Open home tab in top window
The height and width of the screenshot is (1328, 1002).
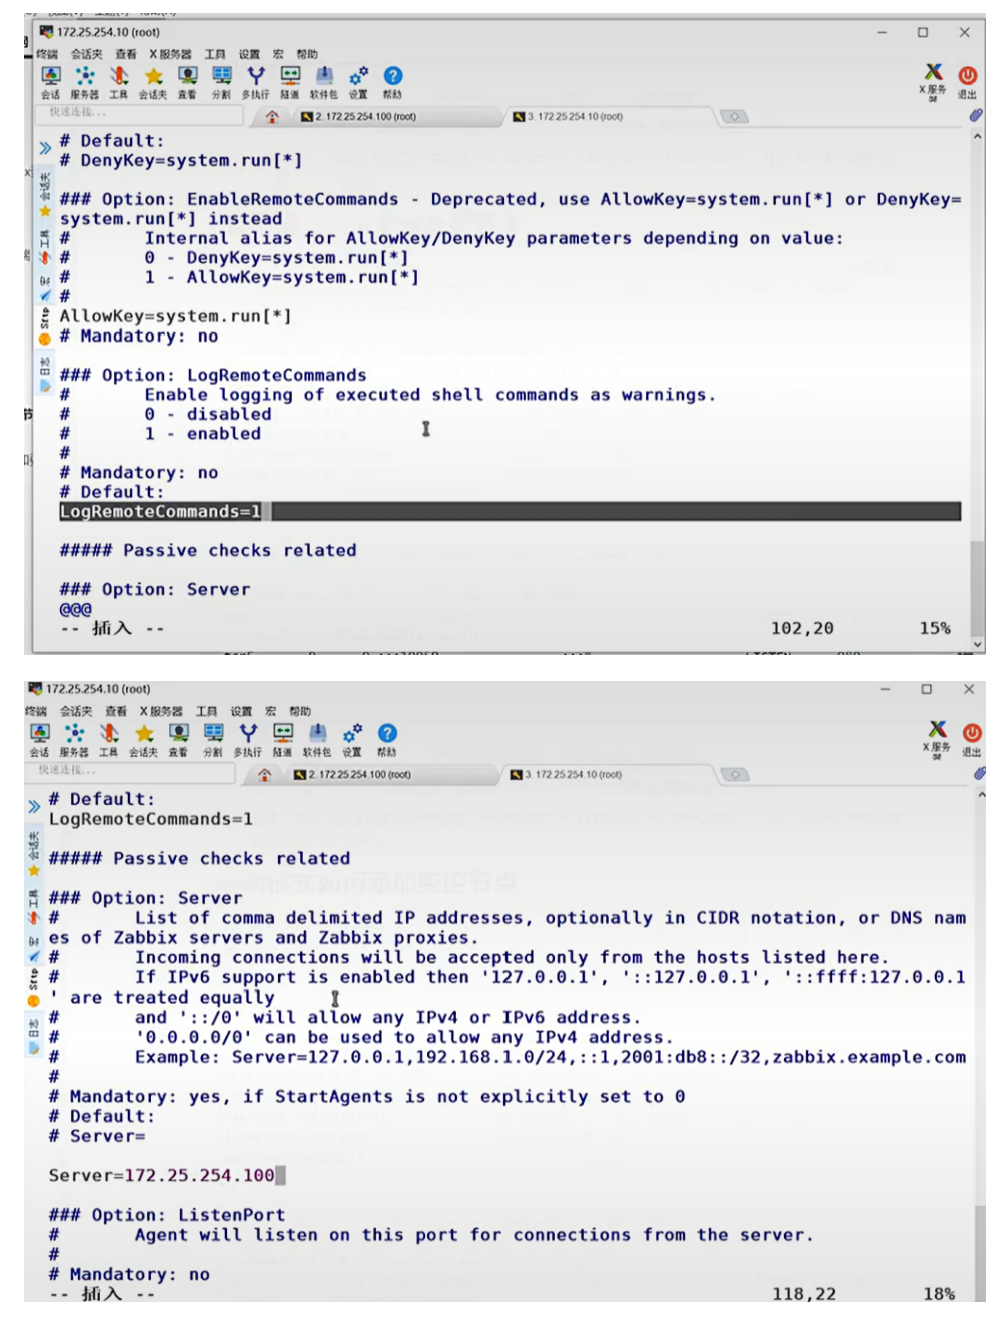(x=272, y=117)
